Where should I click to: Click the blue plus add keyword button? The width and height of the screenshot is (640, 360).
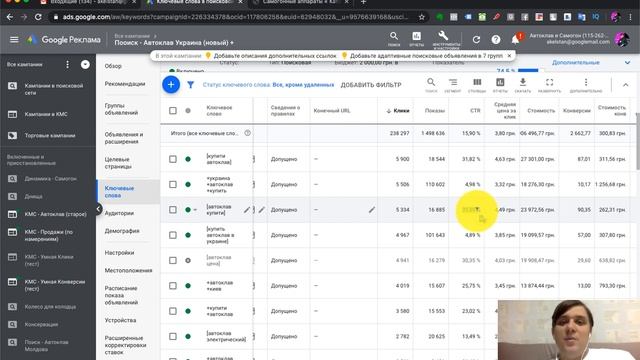click(171, 84)
